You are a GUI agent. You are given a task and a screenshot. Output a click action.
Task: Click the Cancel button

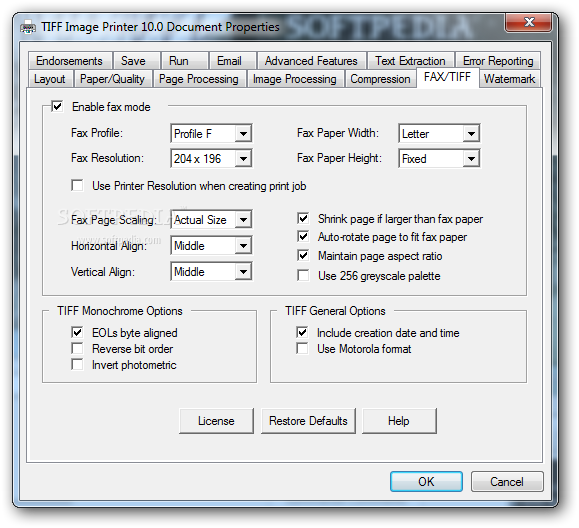pos(507,481)
